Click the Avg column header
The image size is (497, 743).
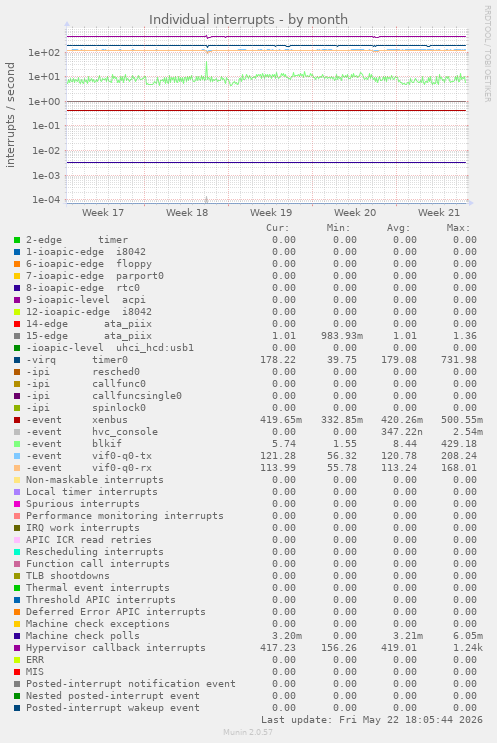(x=398, y=228)
